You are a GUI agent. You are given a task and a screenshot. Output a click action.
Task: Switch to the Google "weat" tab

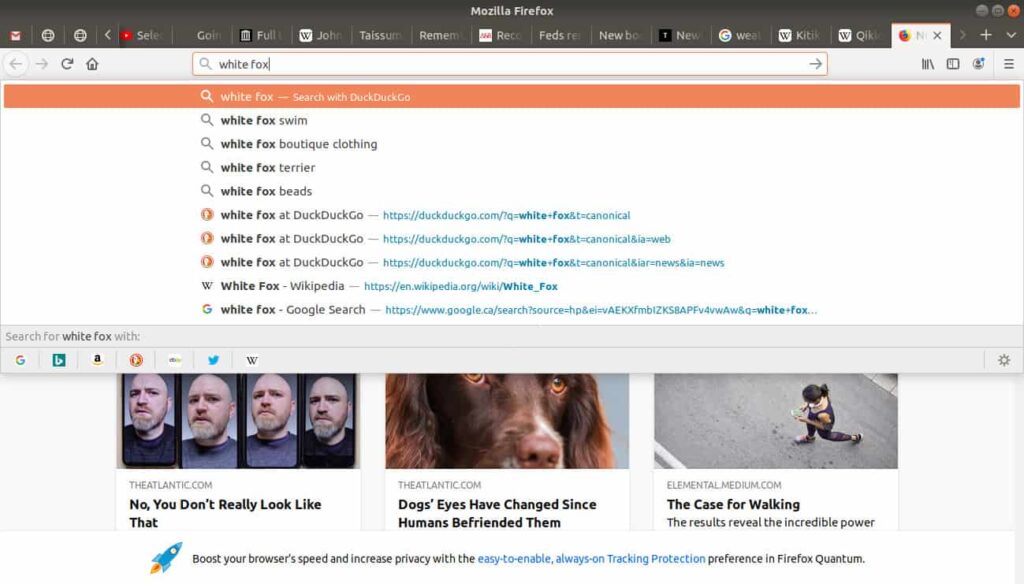(740, 35)
